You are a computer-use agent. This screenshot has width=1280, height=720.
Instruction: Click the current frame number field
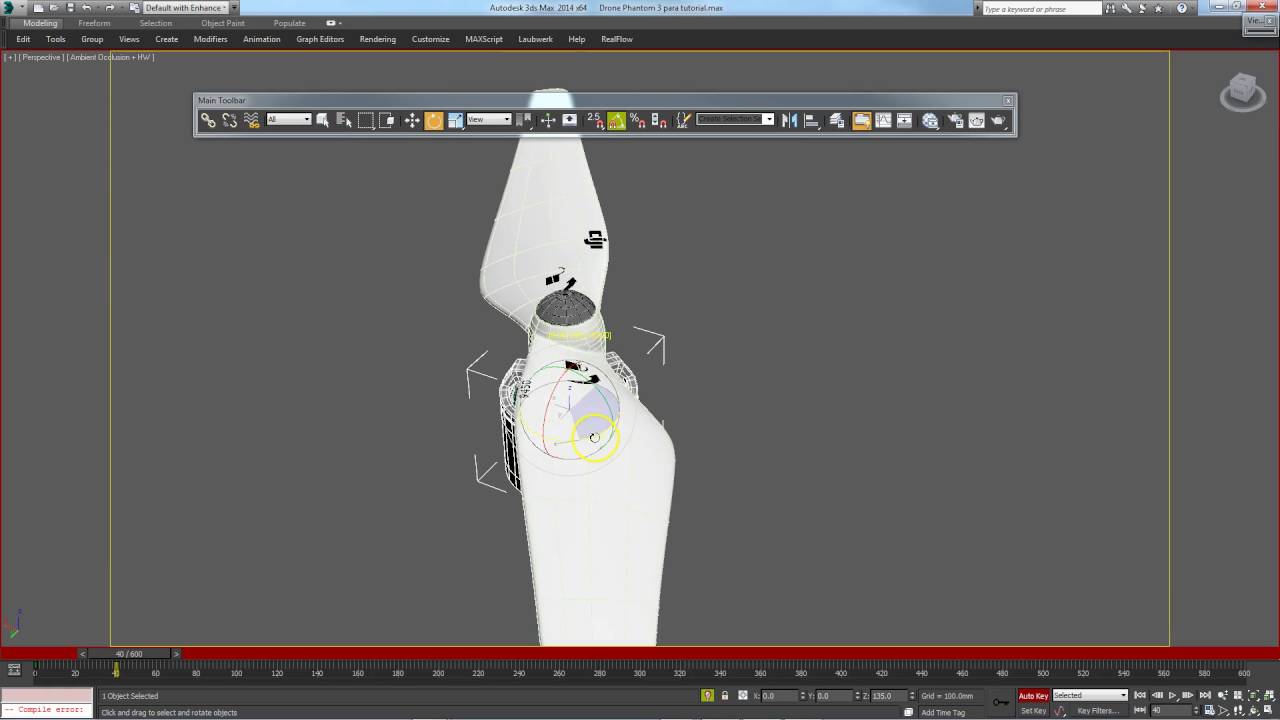click(x=1170, y=710)
